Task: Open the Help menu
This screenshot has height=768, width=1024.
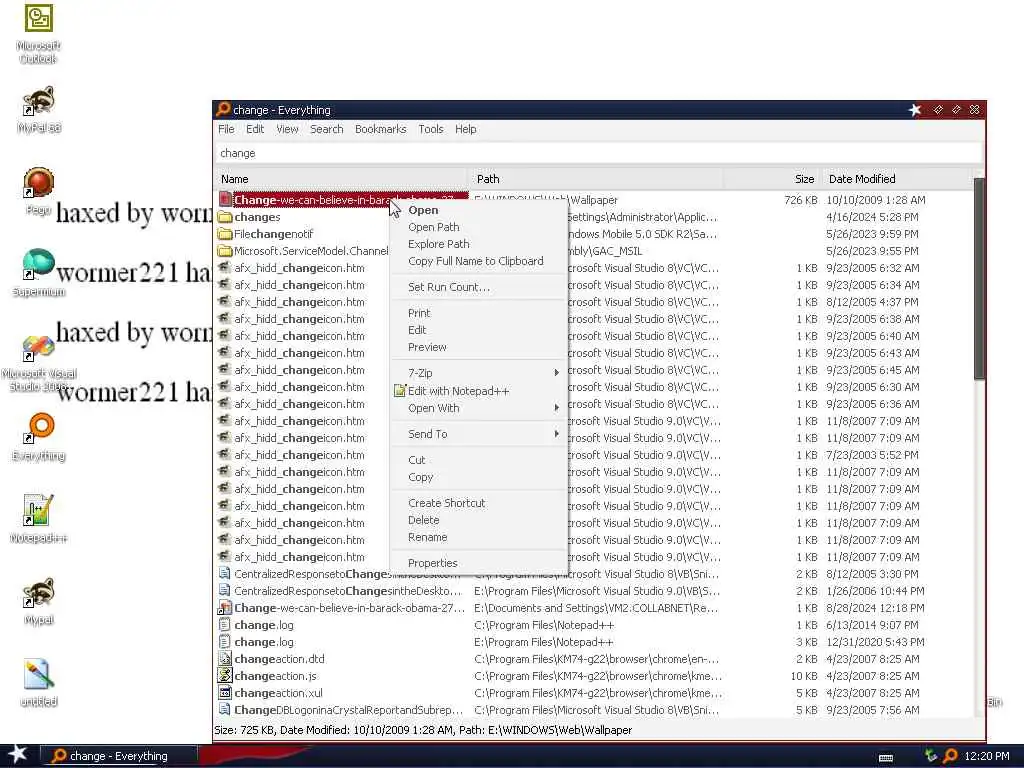Action: point(466,129)
